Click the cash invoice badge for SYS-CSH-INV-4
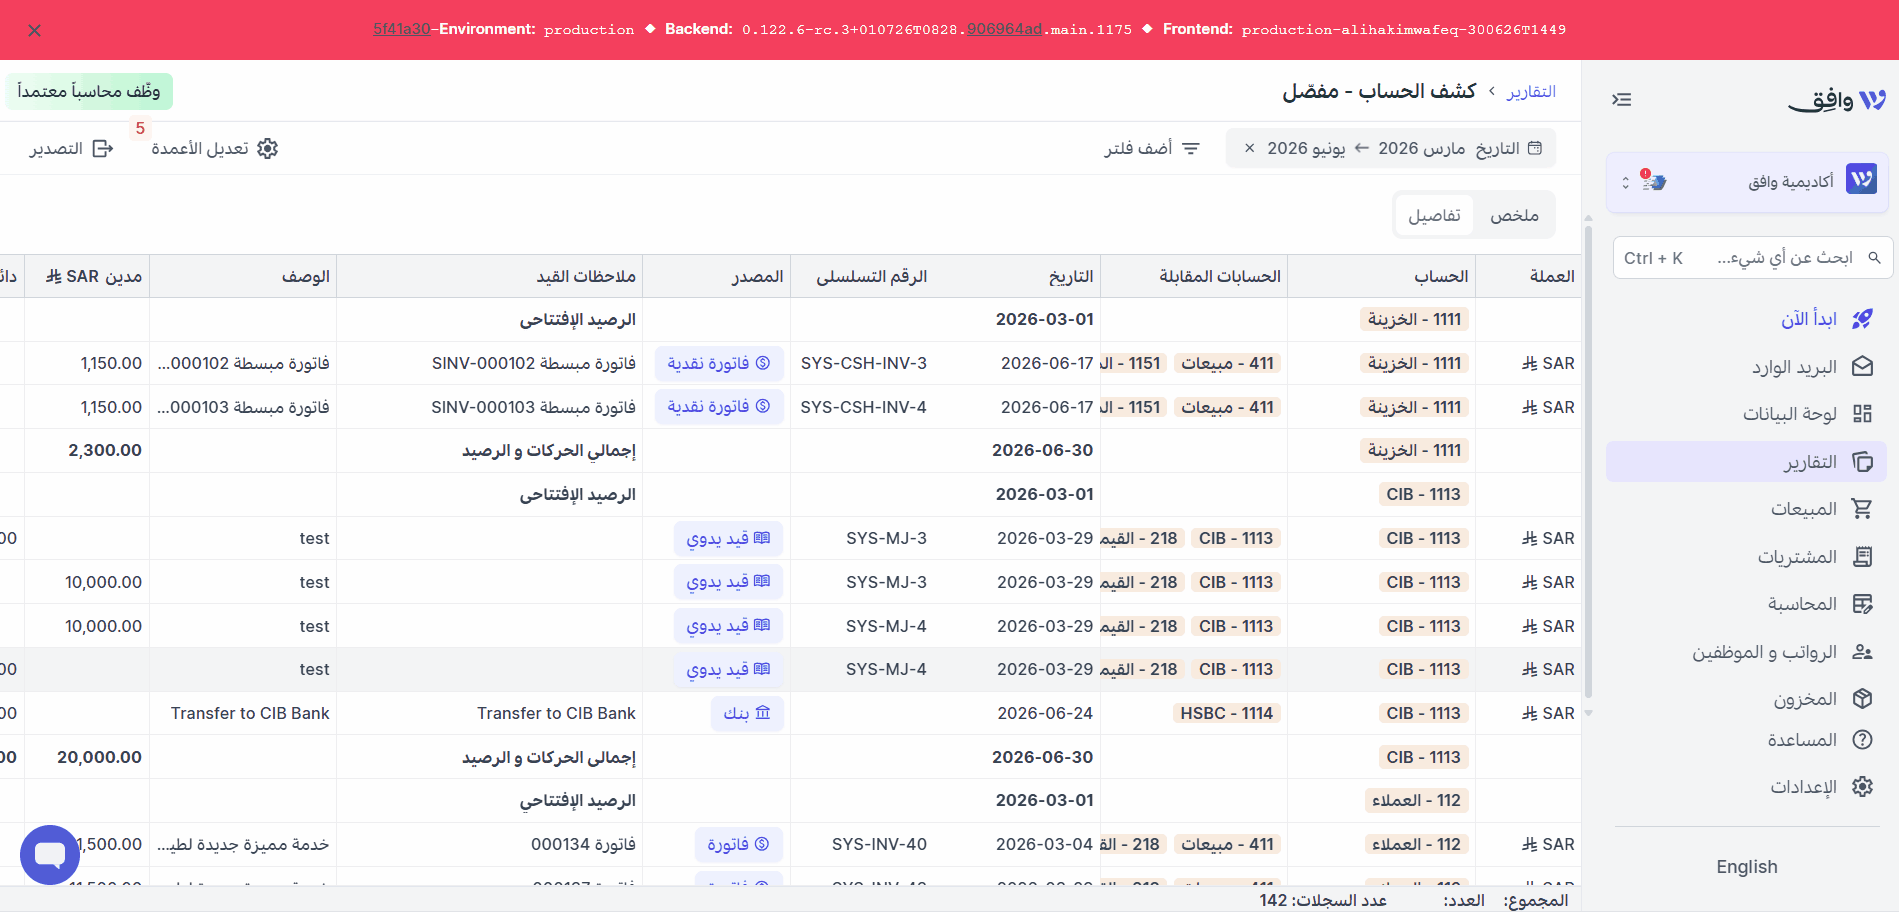This screenshot has width=1899, height=912. coord(719,407)
